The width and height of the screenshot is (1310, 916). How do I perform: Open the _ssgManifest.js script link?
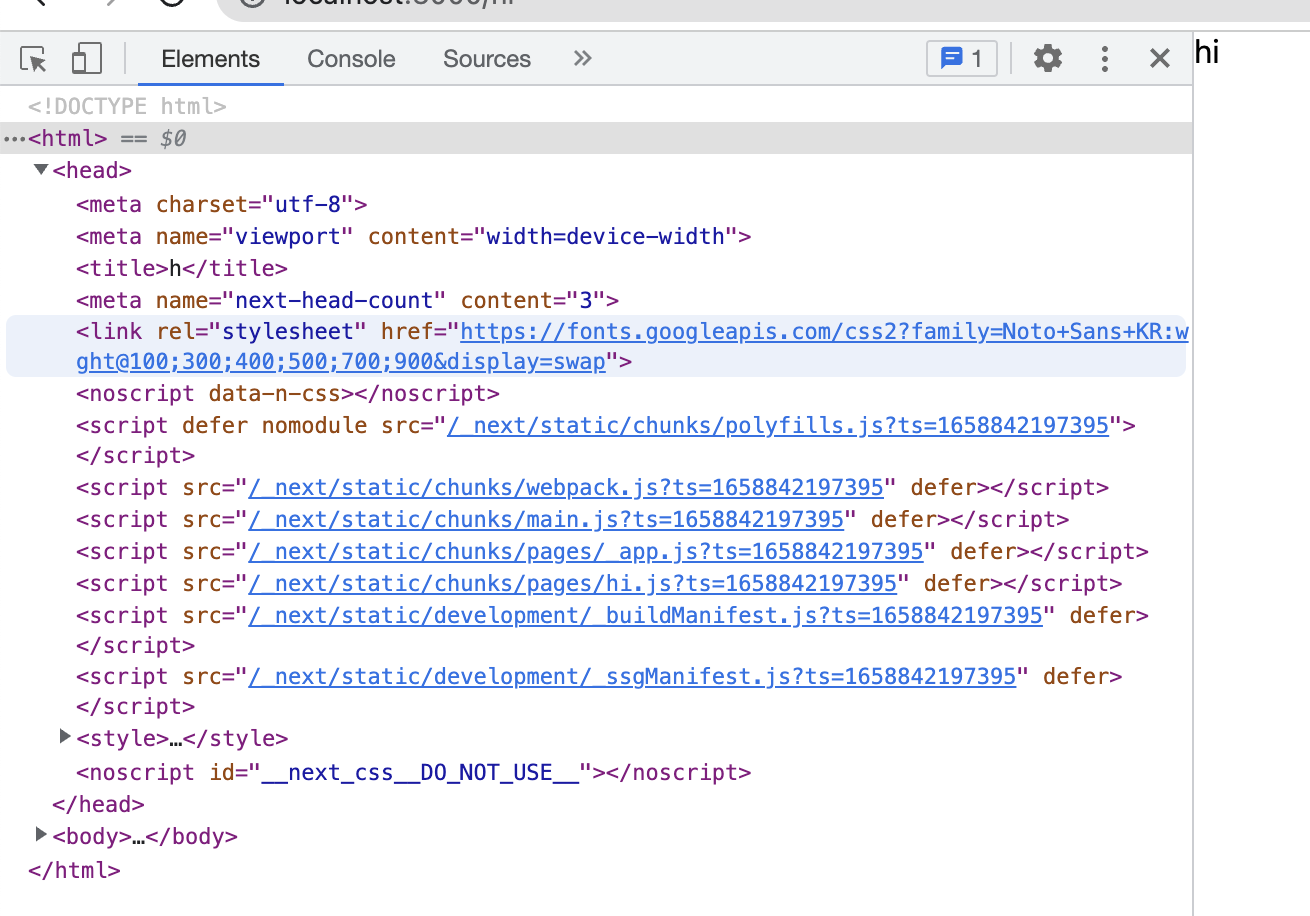(x=632, y=676)
